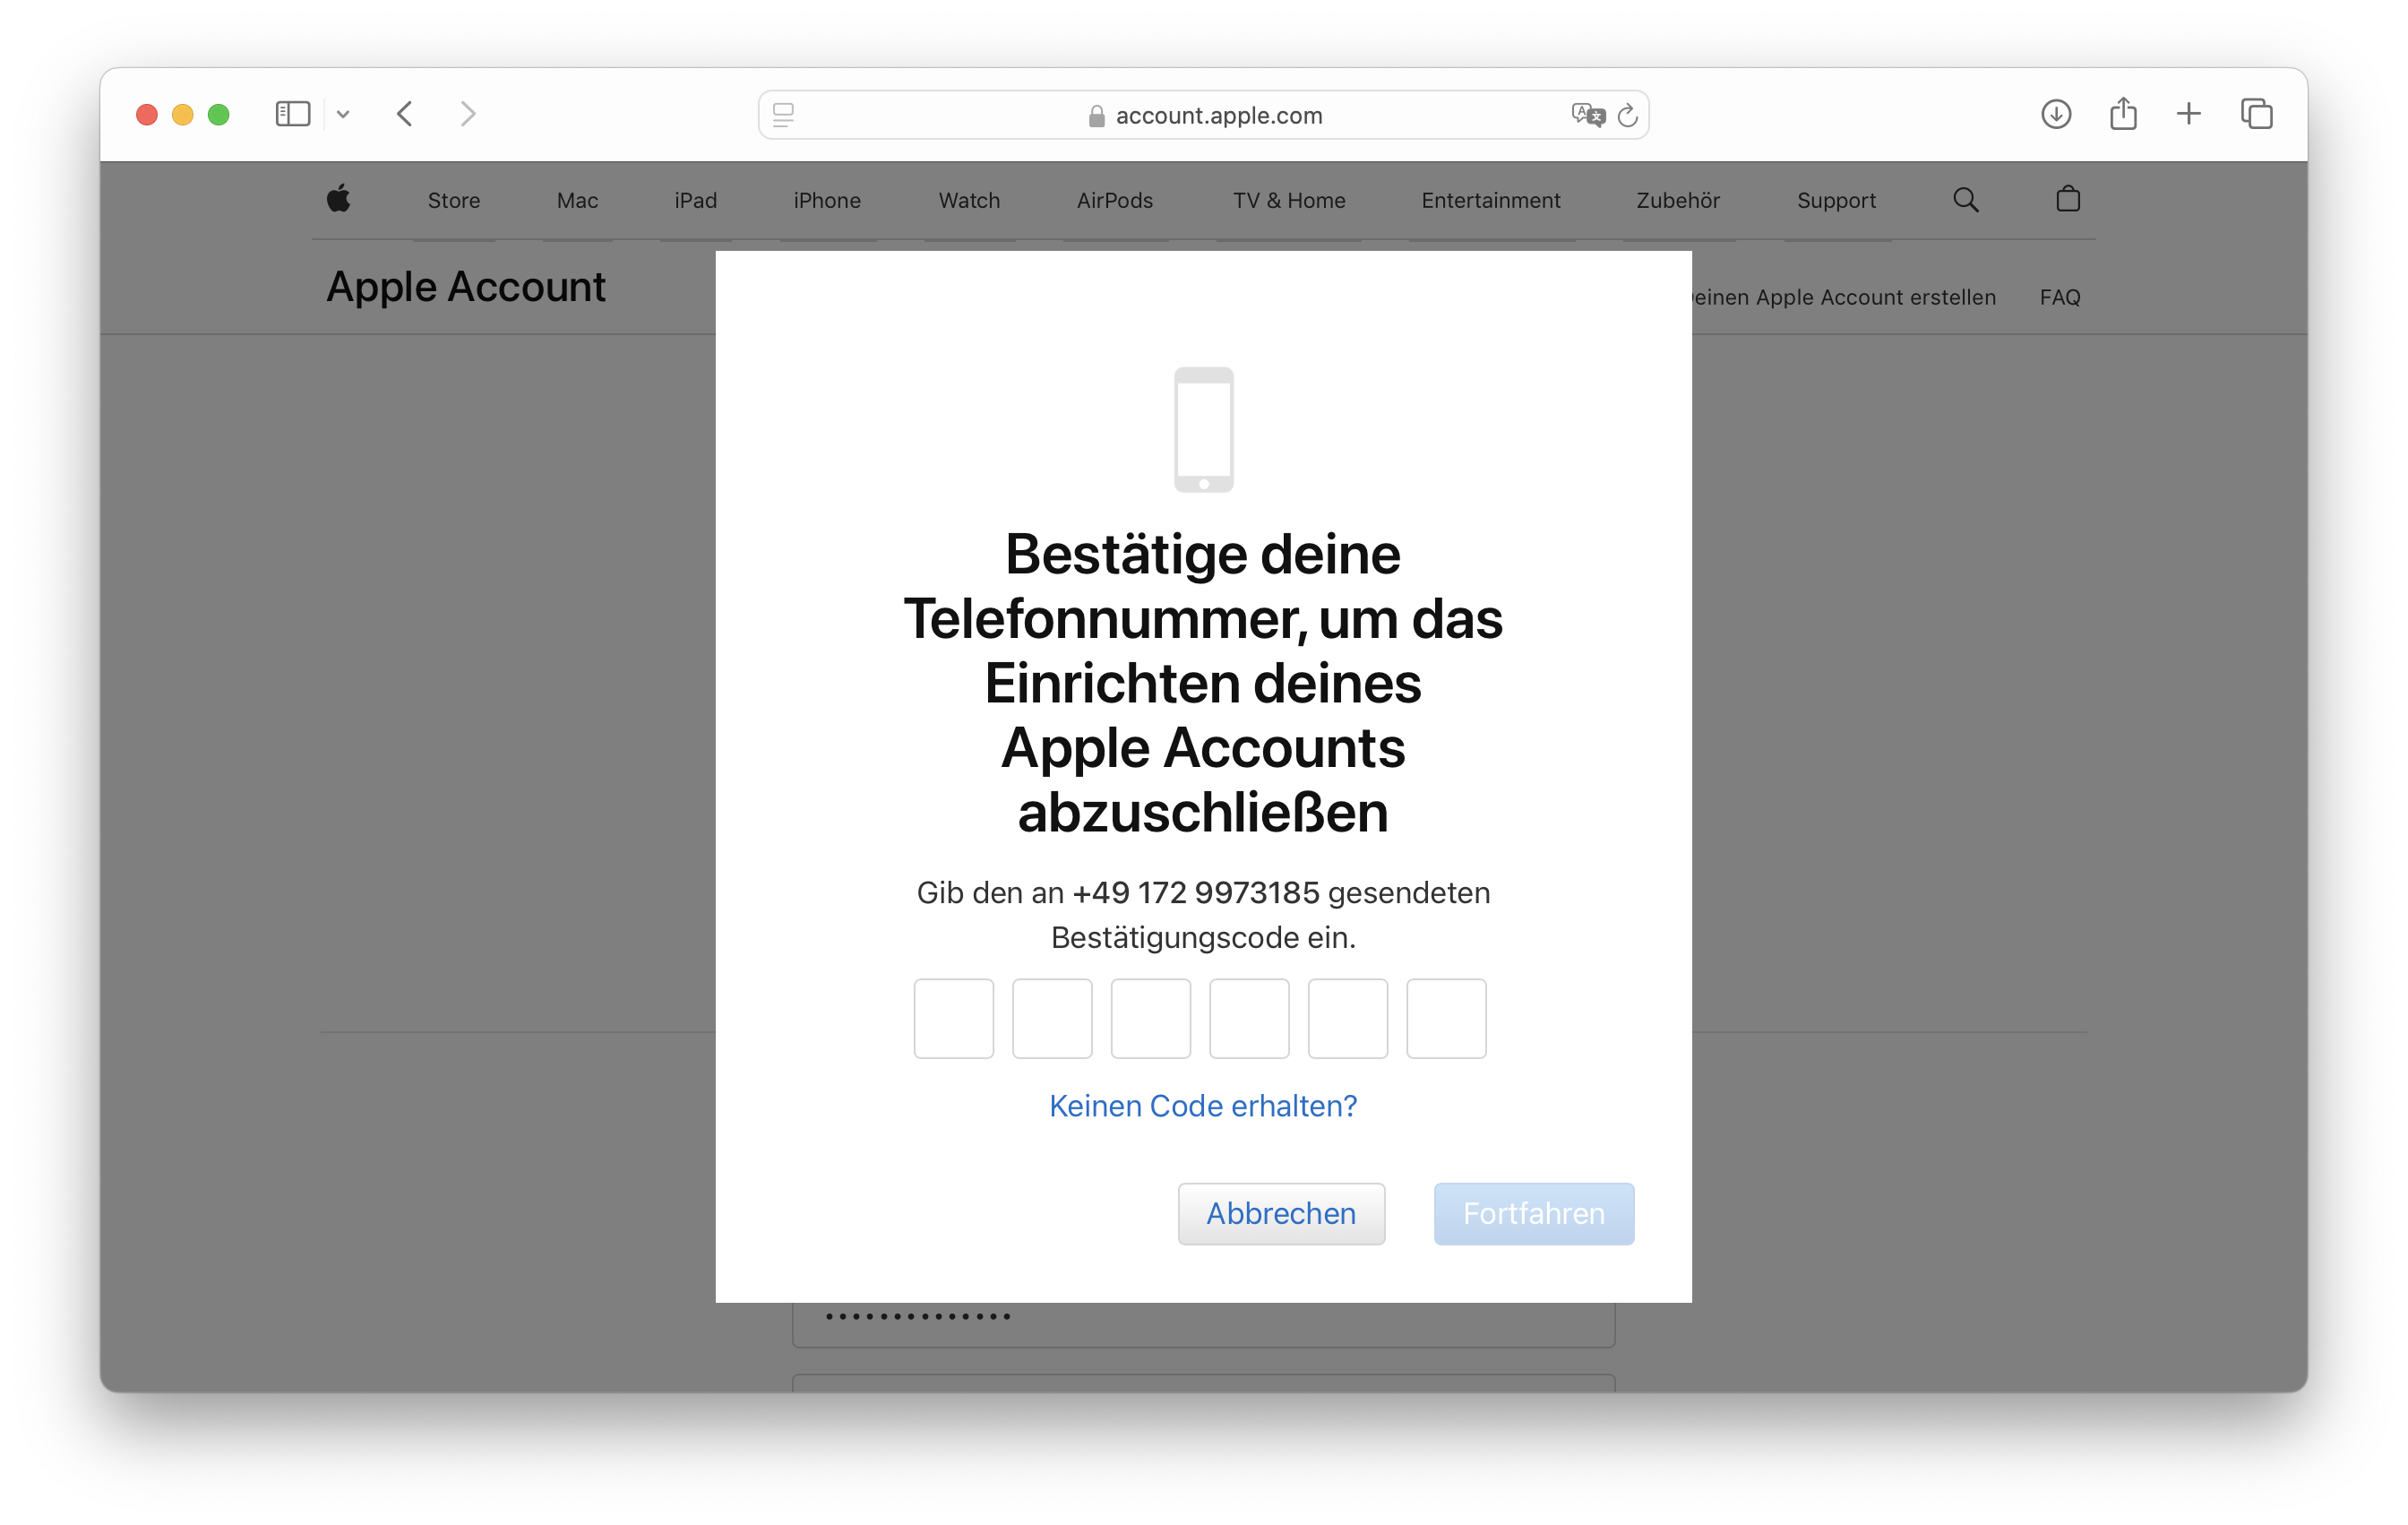Click the Fortfahren button to continue
The width and height of the screenshot is (2408, 1525).
pos(1528,1212)
